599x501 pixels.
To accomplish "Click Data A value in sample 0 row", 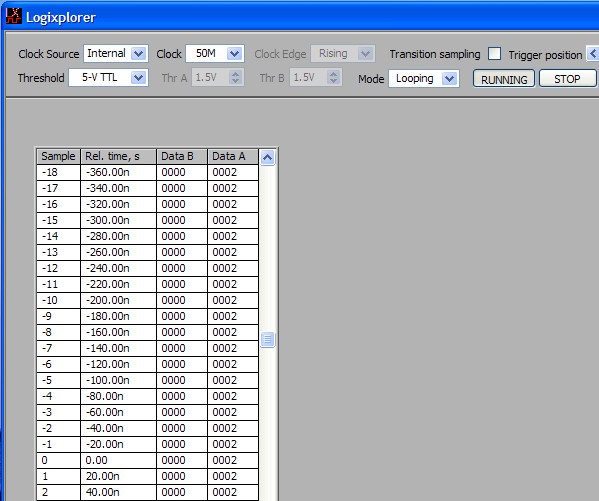I will click(x=233, y=460).
